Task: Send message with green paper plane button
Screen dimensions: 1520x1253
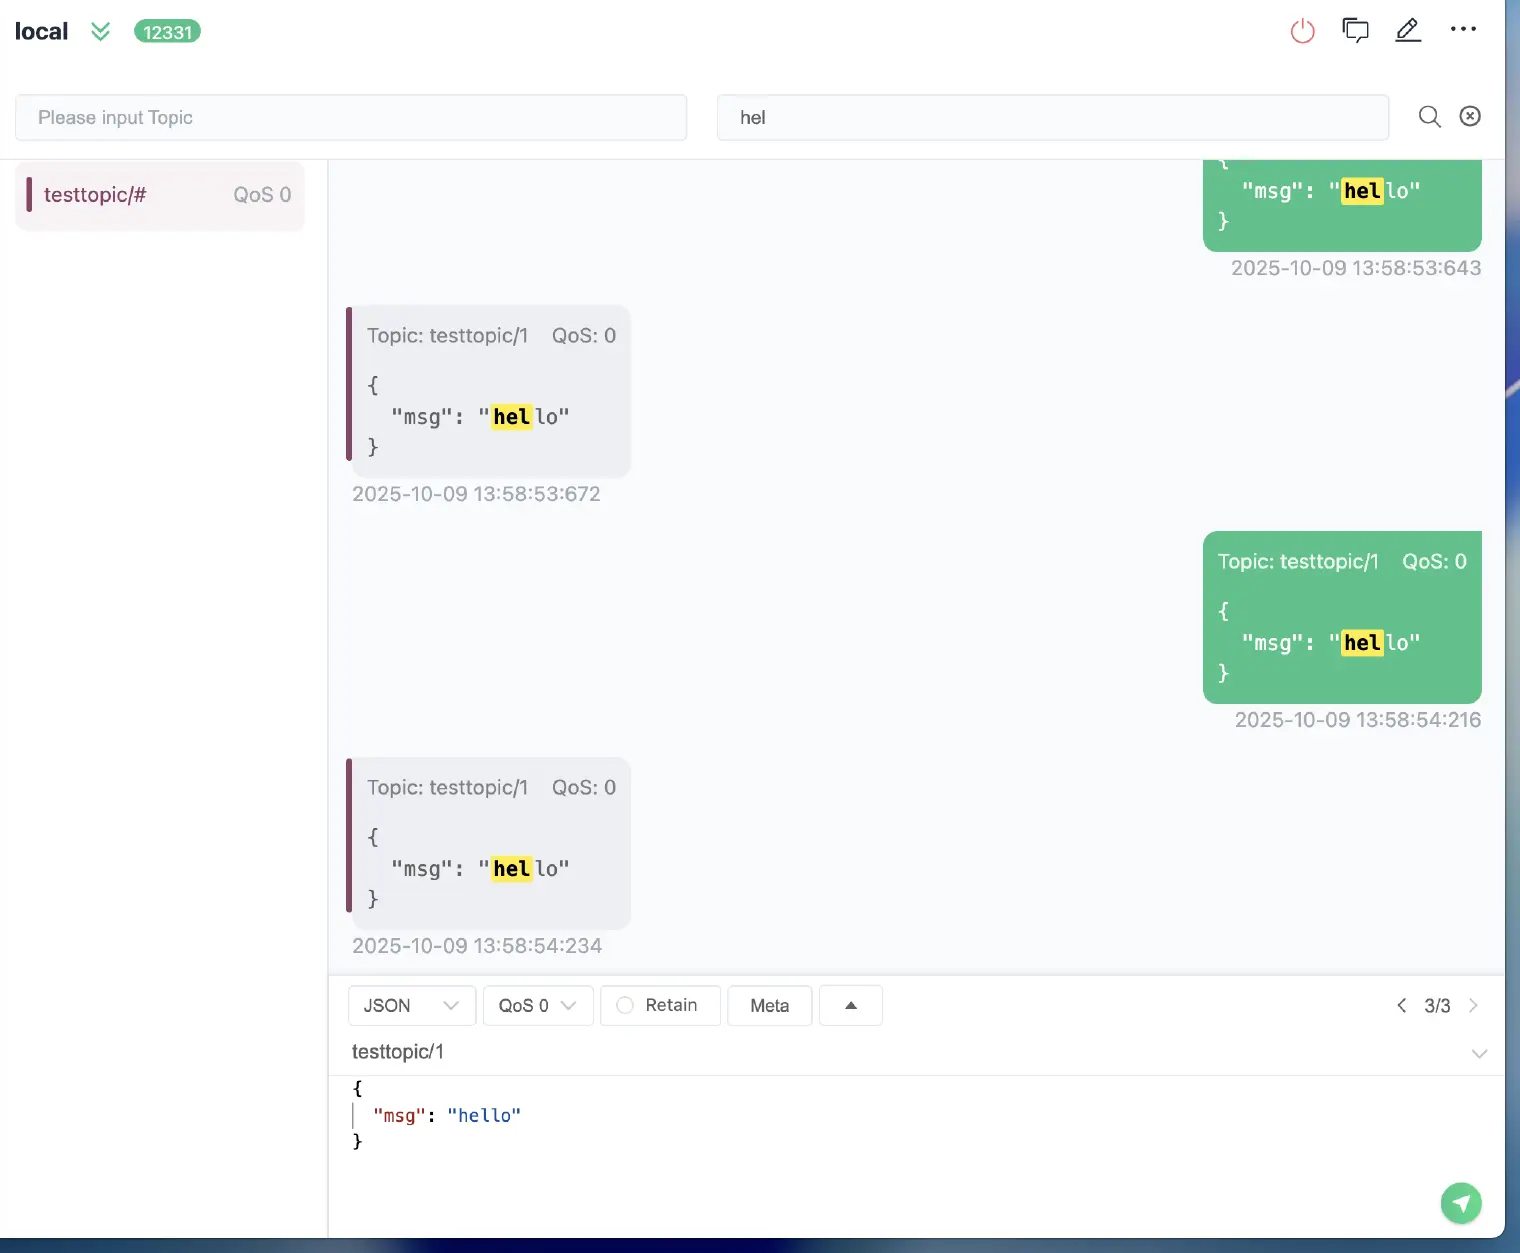Action: click(x=1460, y=1203)
